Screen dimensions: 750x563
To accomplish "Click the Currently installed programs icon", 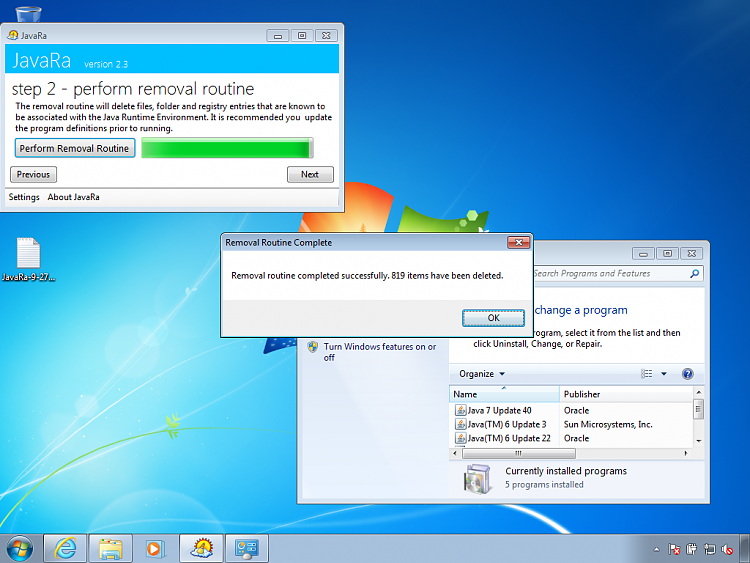I will (477, 478).
